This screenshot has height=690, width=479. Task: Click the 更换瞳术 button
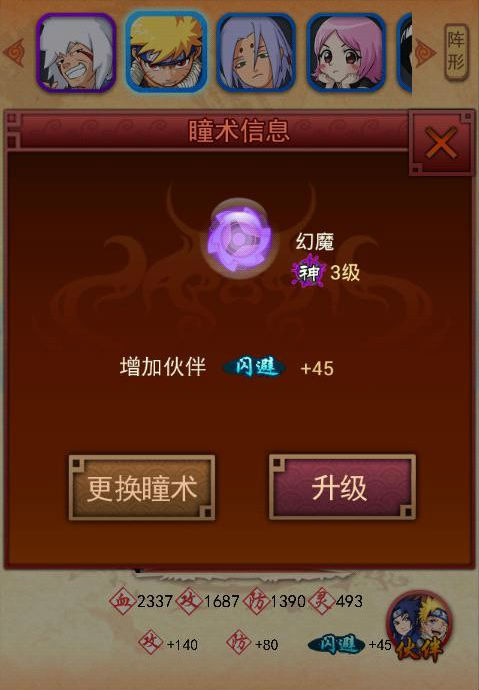142,488
